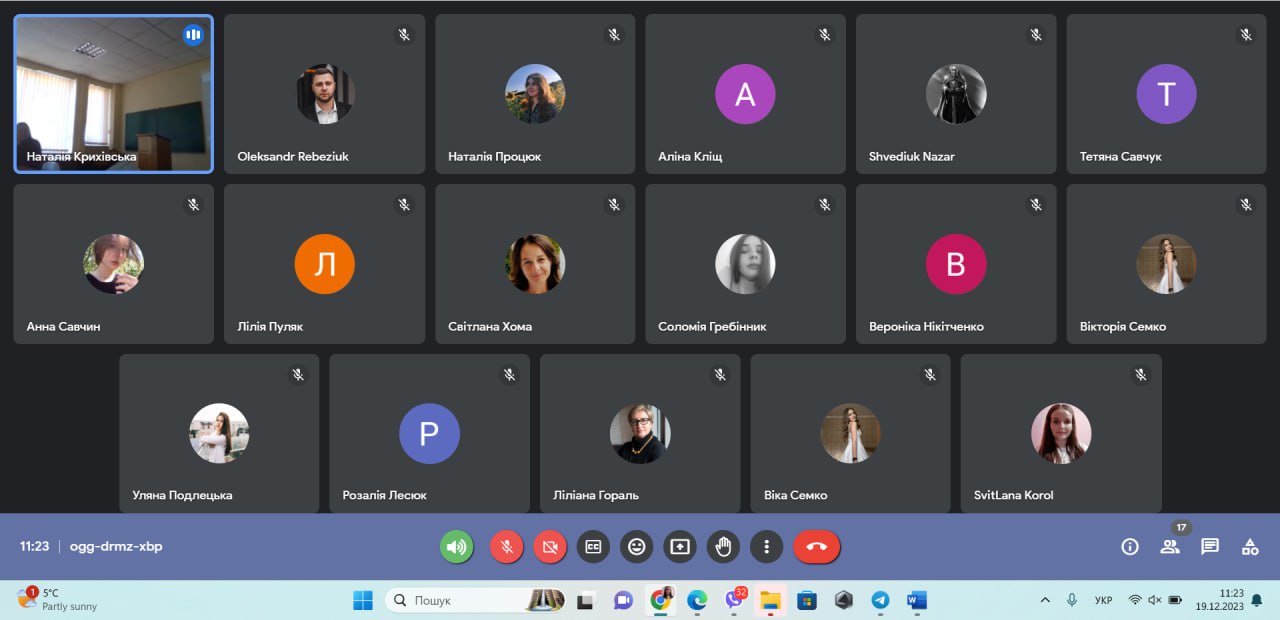1280x620 pixels.
Task: Open the meeting details info icon
Action: (1130, 546)
